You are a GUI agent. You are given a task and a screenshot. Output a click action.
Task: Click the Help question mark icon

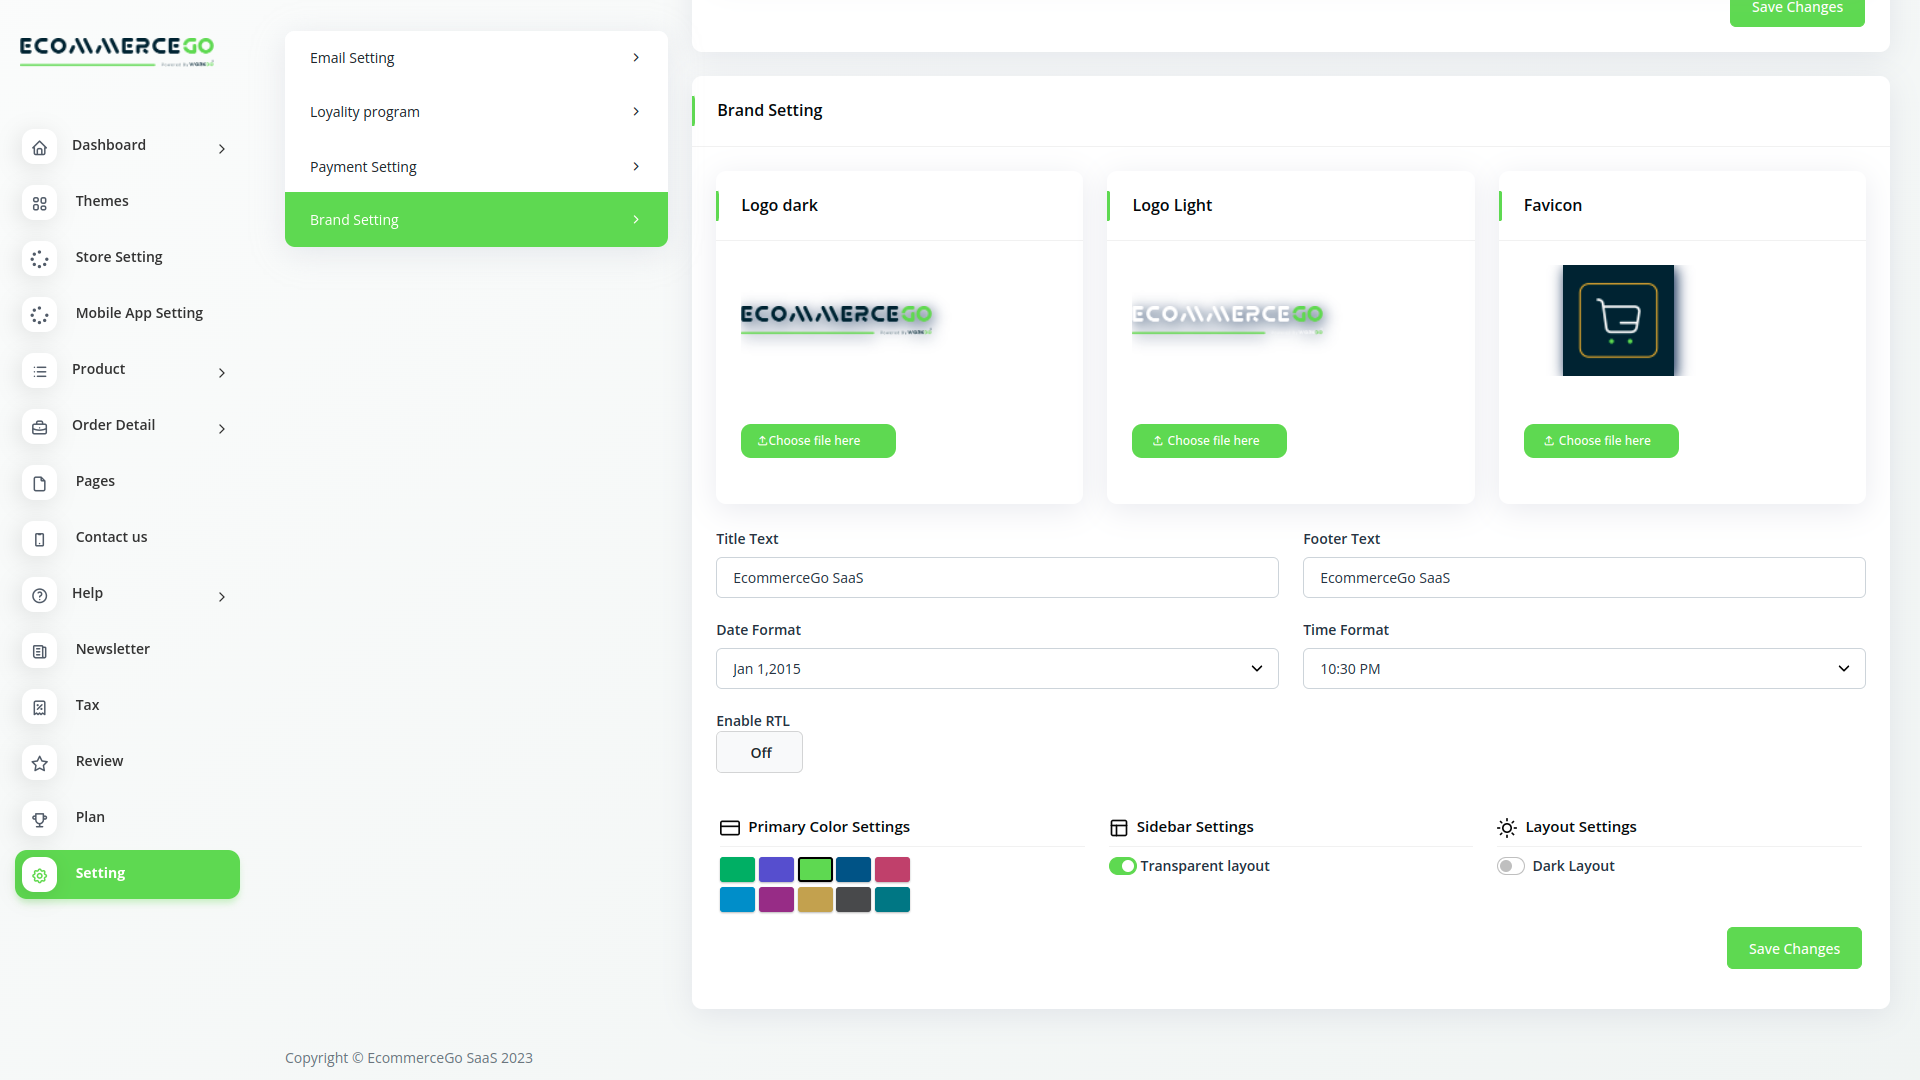coord(39,596)
